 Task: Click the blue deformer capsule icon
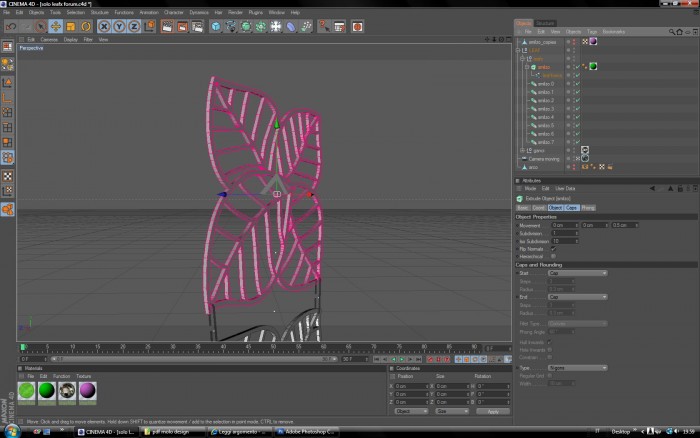point(291,26)
